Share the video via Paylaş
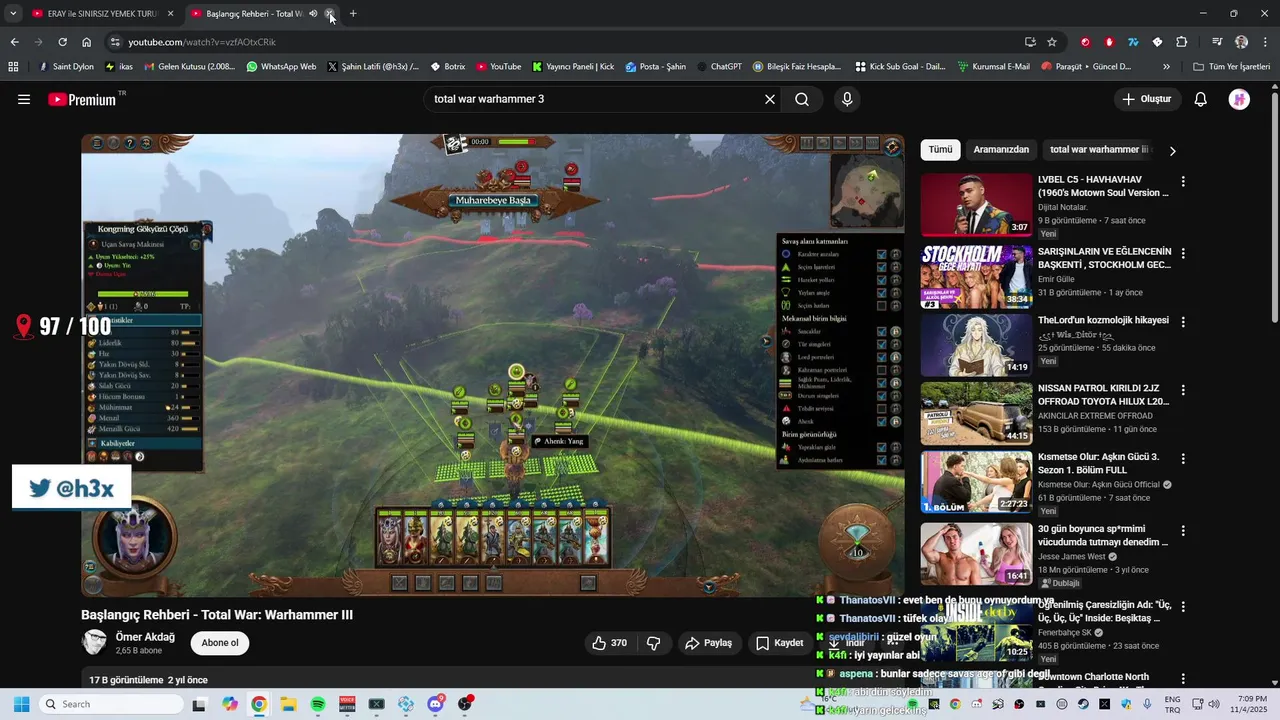Viewport: 1280px width, 720px height. 708,643
